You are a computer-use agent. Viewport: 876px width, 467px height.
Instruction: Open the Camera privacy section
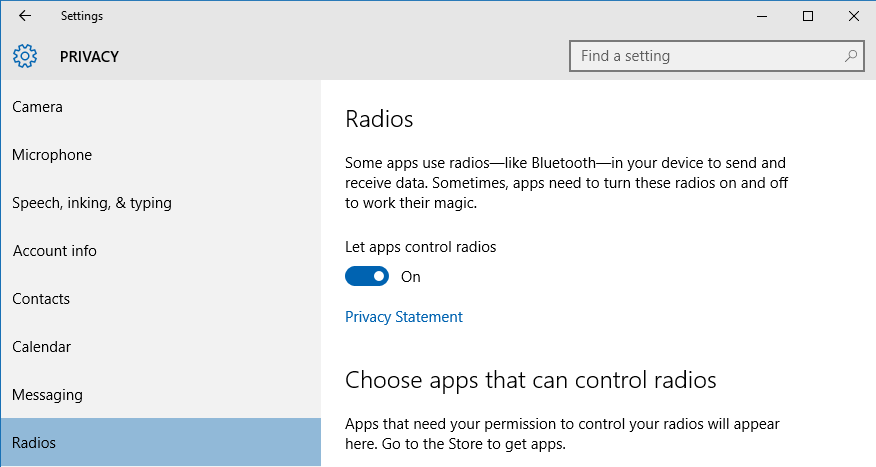click(161, 107)
